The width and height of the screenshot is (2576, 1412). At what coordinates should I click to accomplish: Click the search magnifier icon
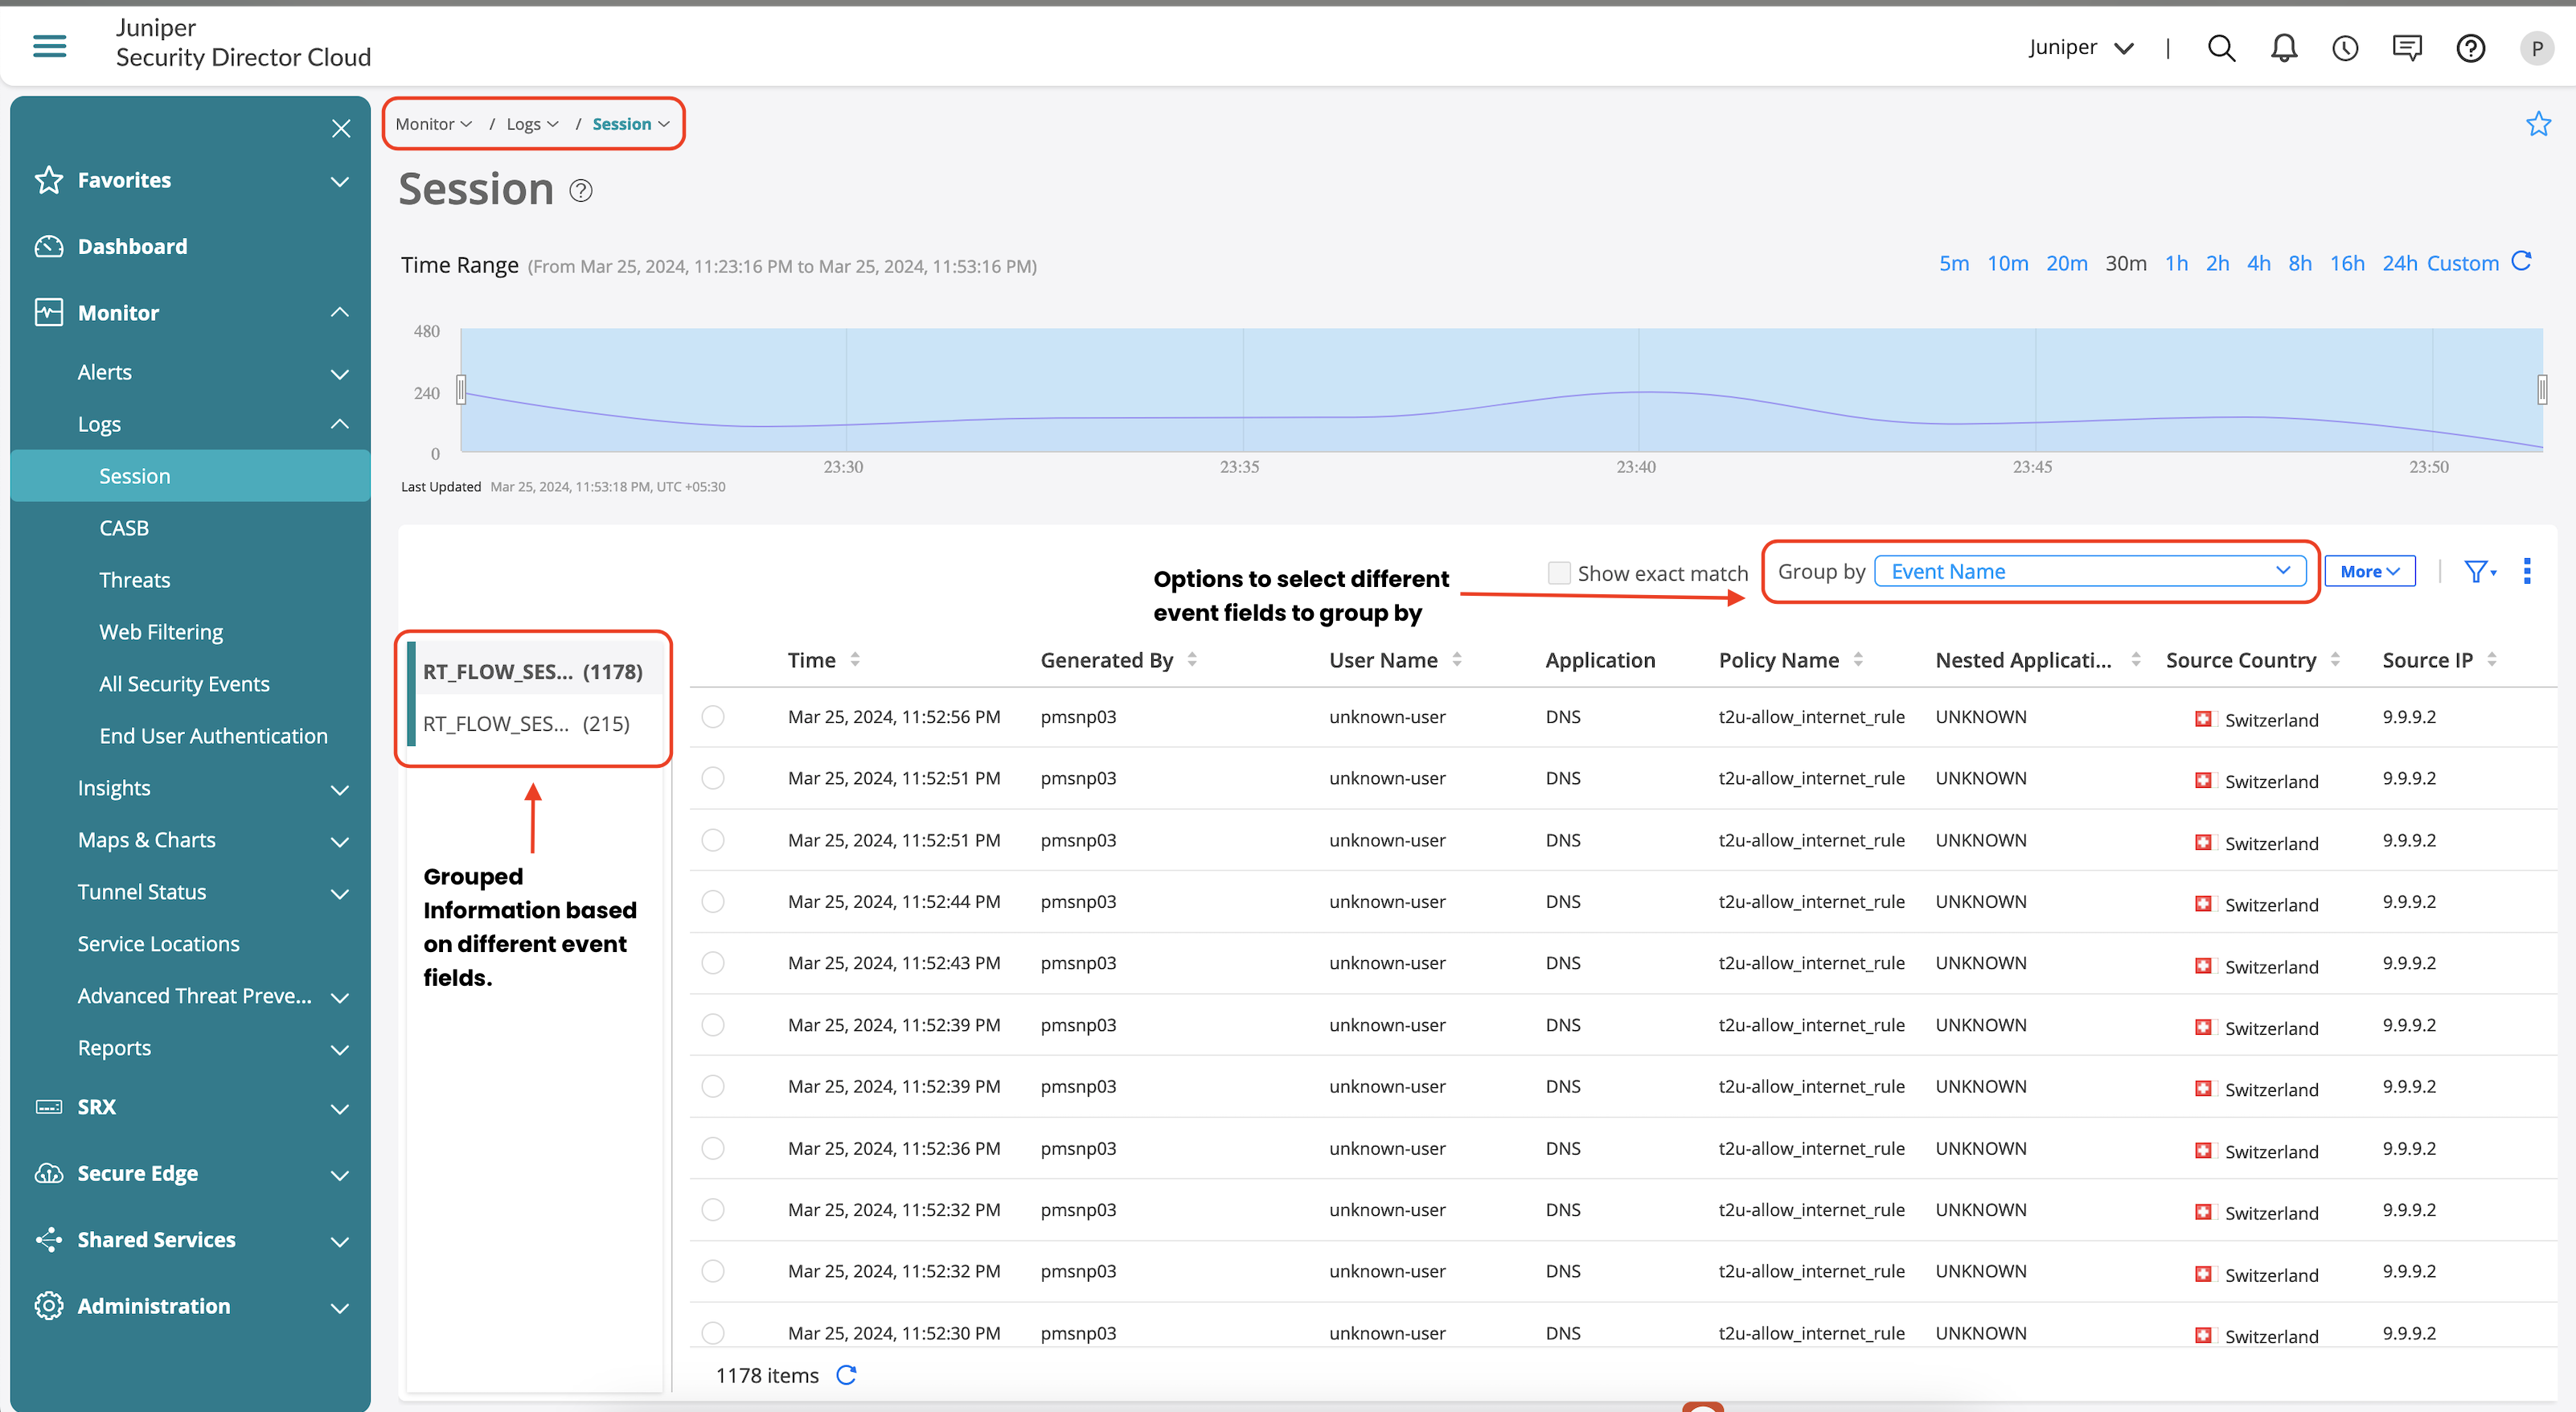tap(2221, 48)
